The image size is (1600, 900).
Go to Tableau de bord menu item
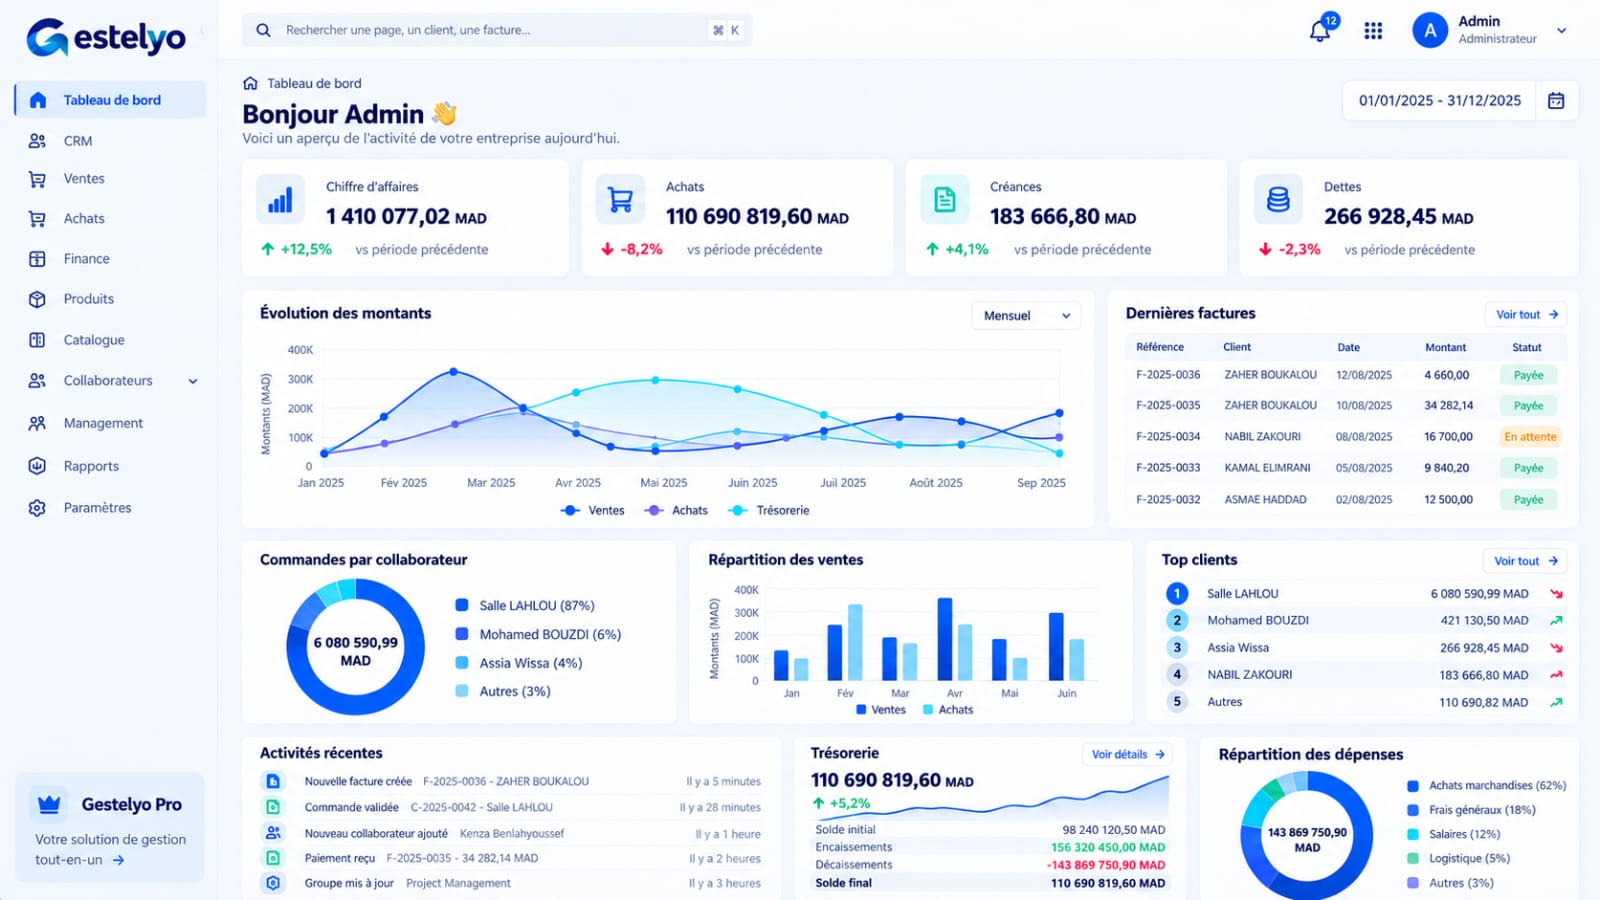pos(110,100)
